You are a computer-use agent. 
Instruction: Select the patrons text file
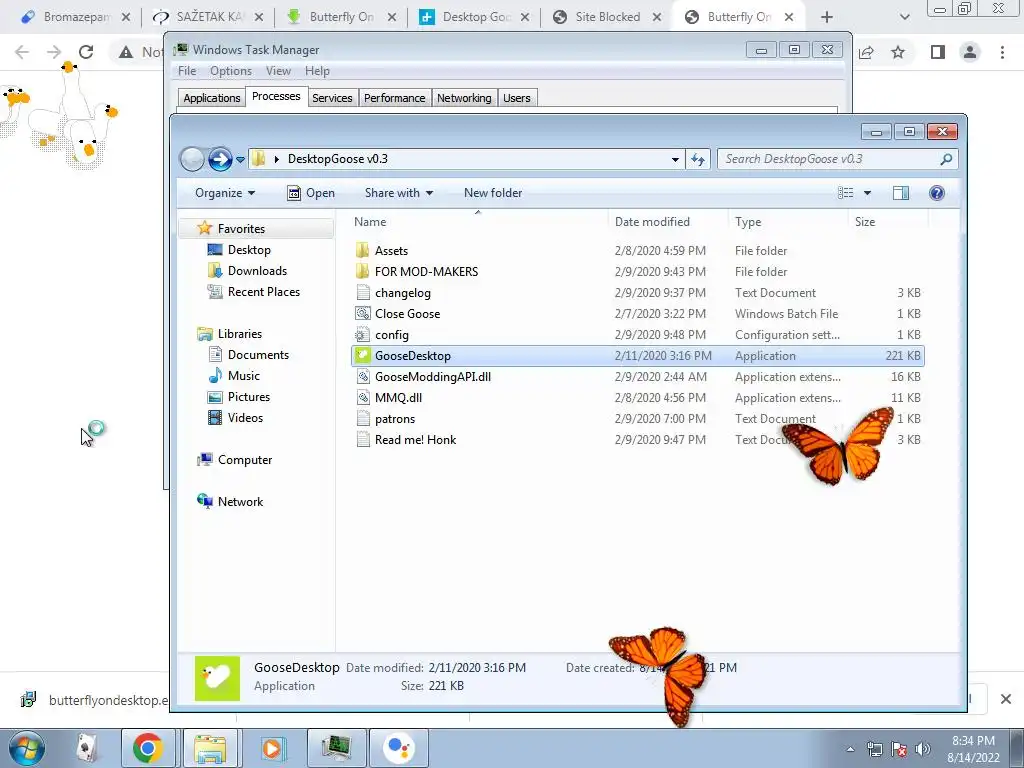394,419
